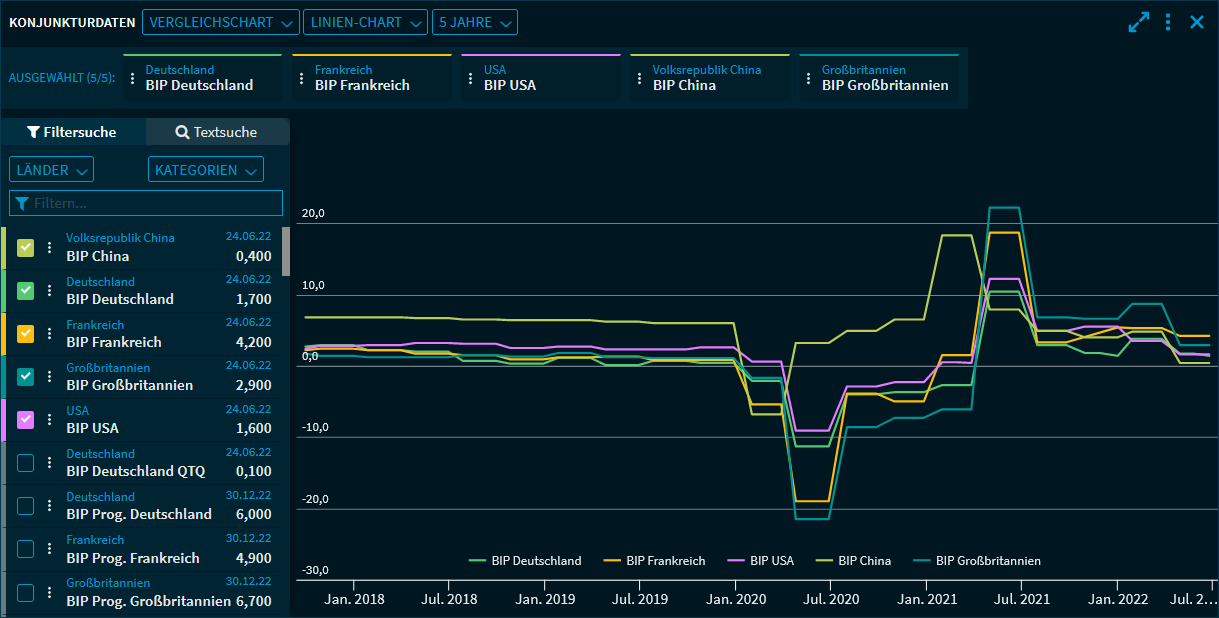Select the Filtersuche tab
This screenshot has width=1219, height=618.
(x=72, y=132)
